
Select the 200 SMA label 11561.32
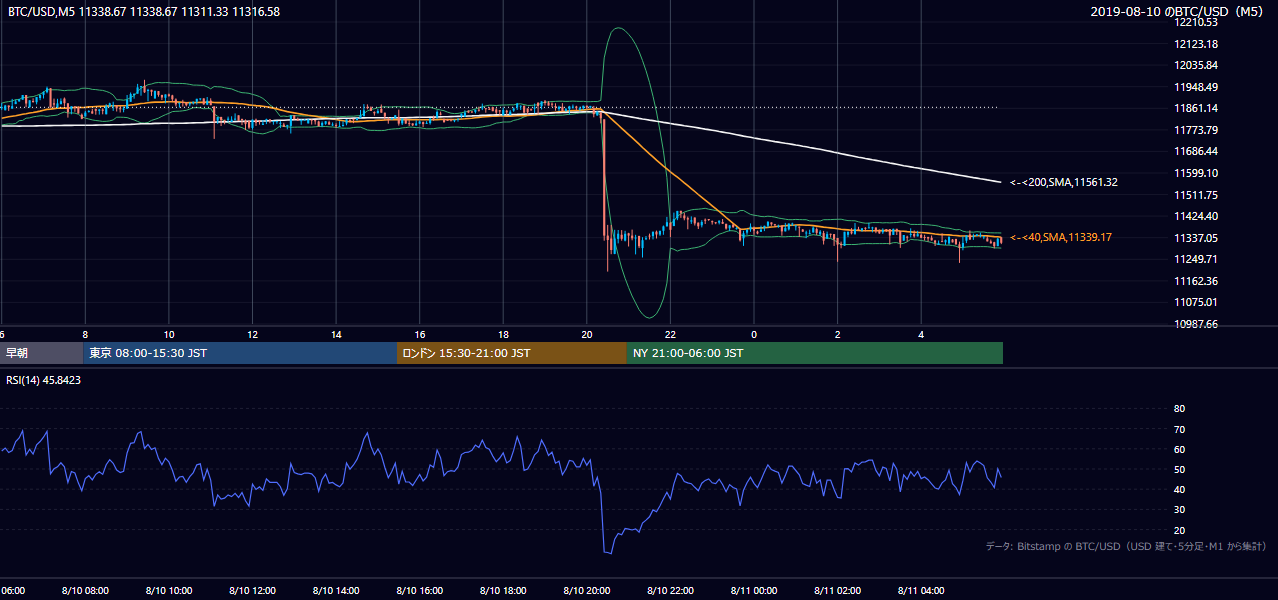(1064, 182)
